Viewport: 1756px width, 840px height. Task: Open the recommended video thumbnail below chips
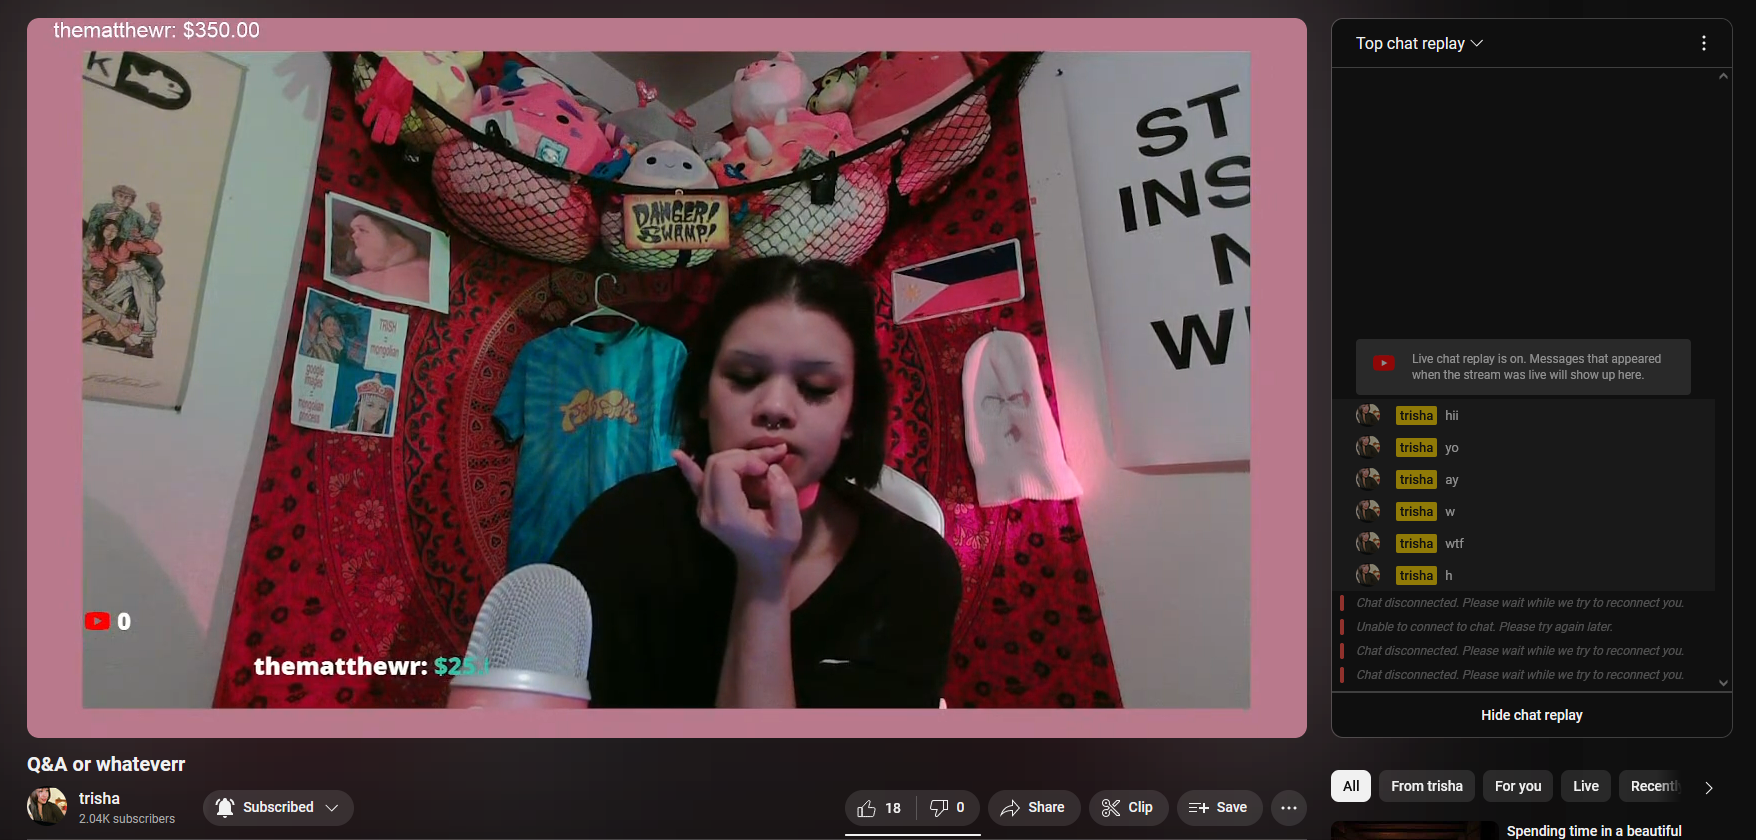click(1414, 831)
